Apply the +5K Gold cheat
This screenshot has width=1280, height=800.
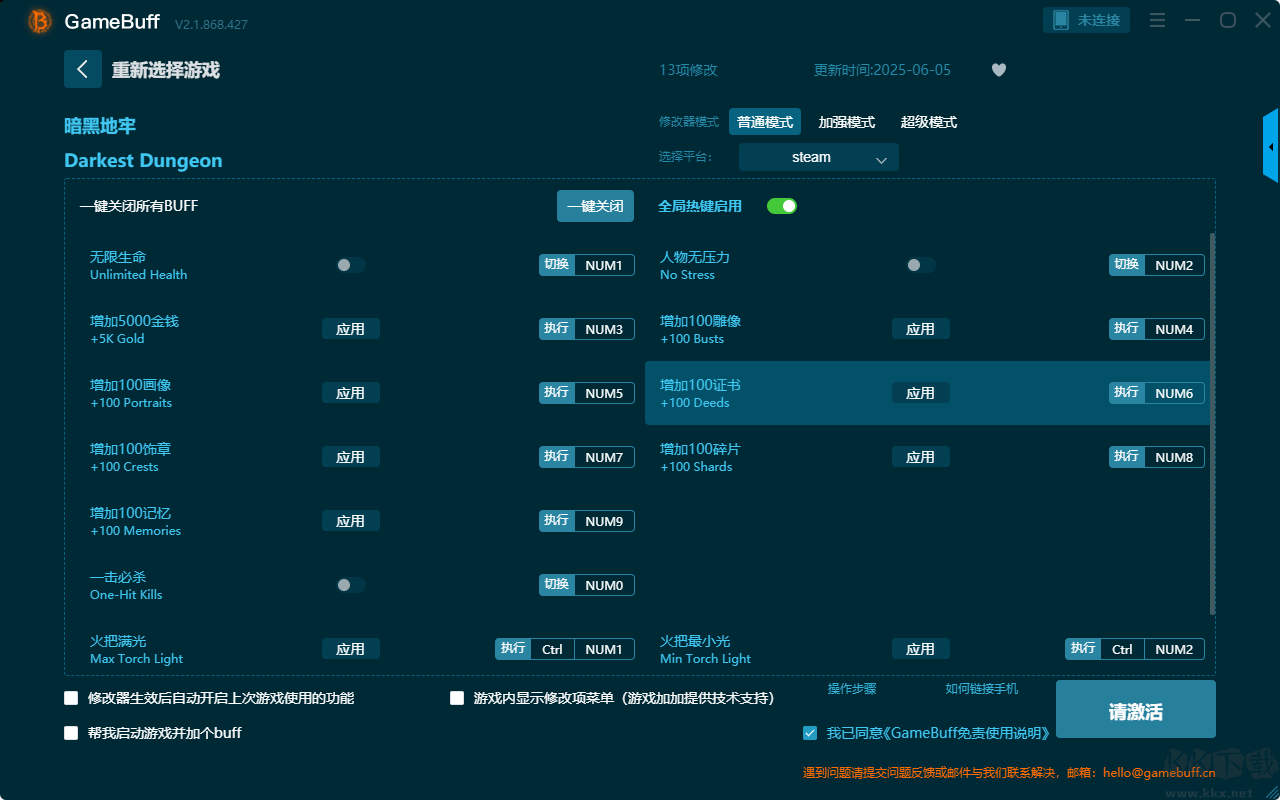tap(351, 329)
